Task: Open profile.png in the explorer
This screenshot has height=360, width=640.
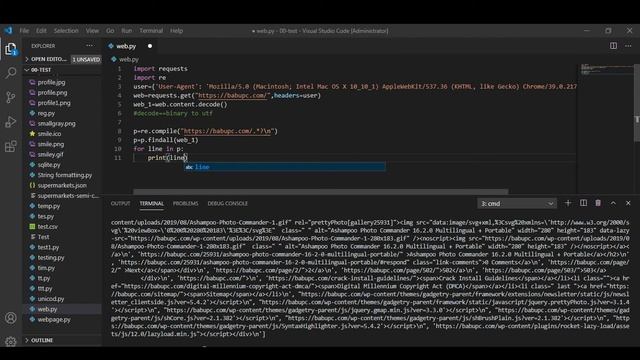Action: 52,92
